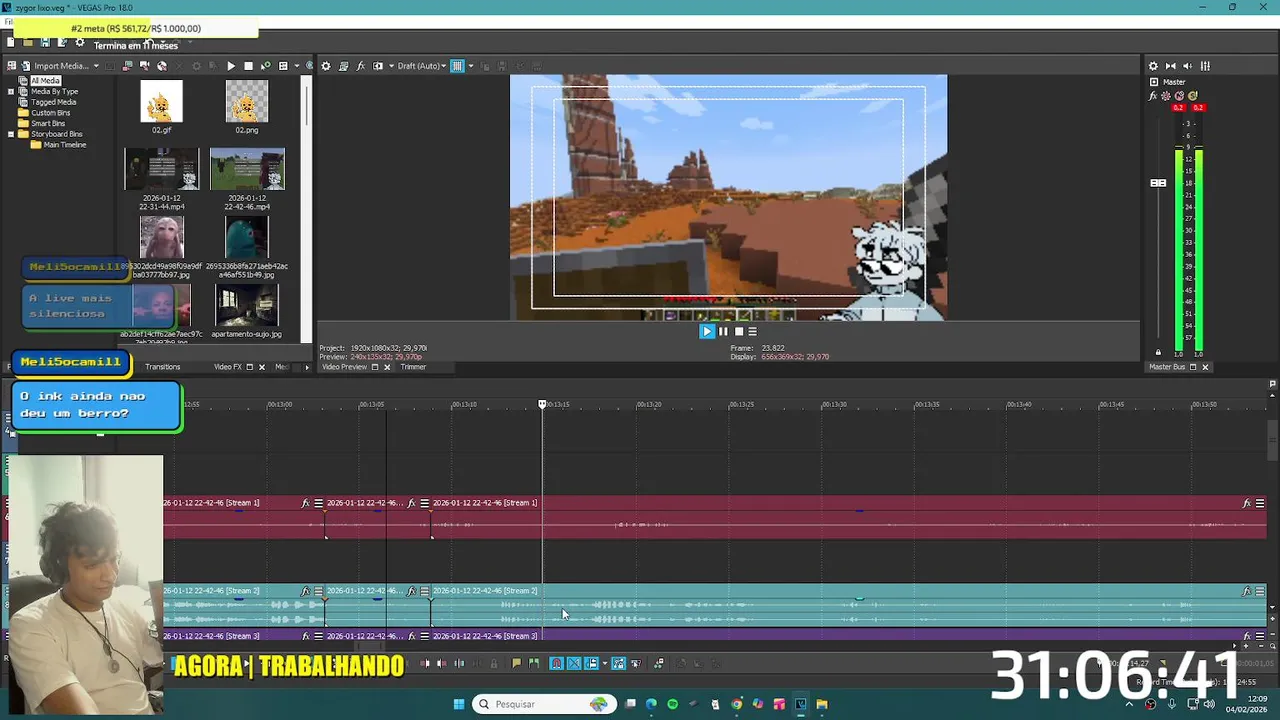
Task: Open the Import Media dropdown arrow
Action: coord(96,66)
